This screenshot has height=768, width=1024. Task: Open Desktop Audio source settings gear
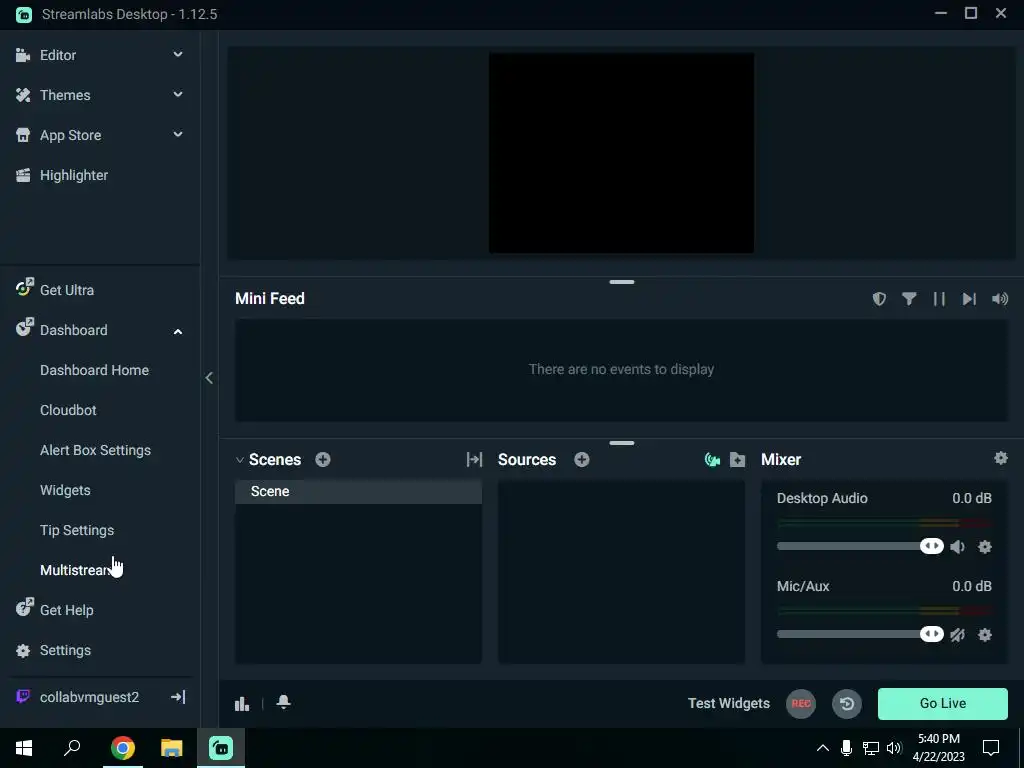click(x=985, y=547)
